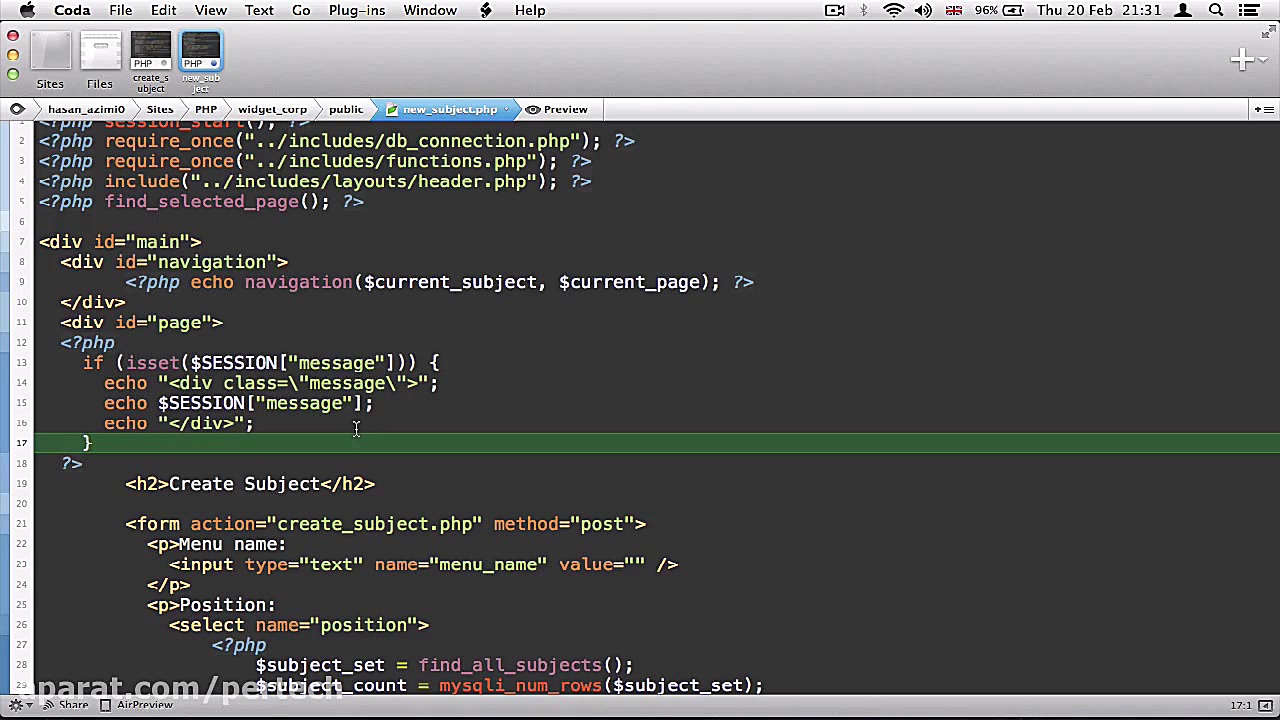Open the Coda application menu

72,10
